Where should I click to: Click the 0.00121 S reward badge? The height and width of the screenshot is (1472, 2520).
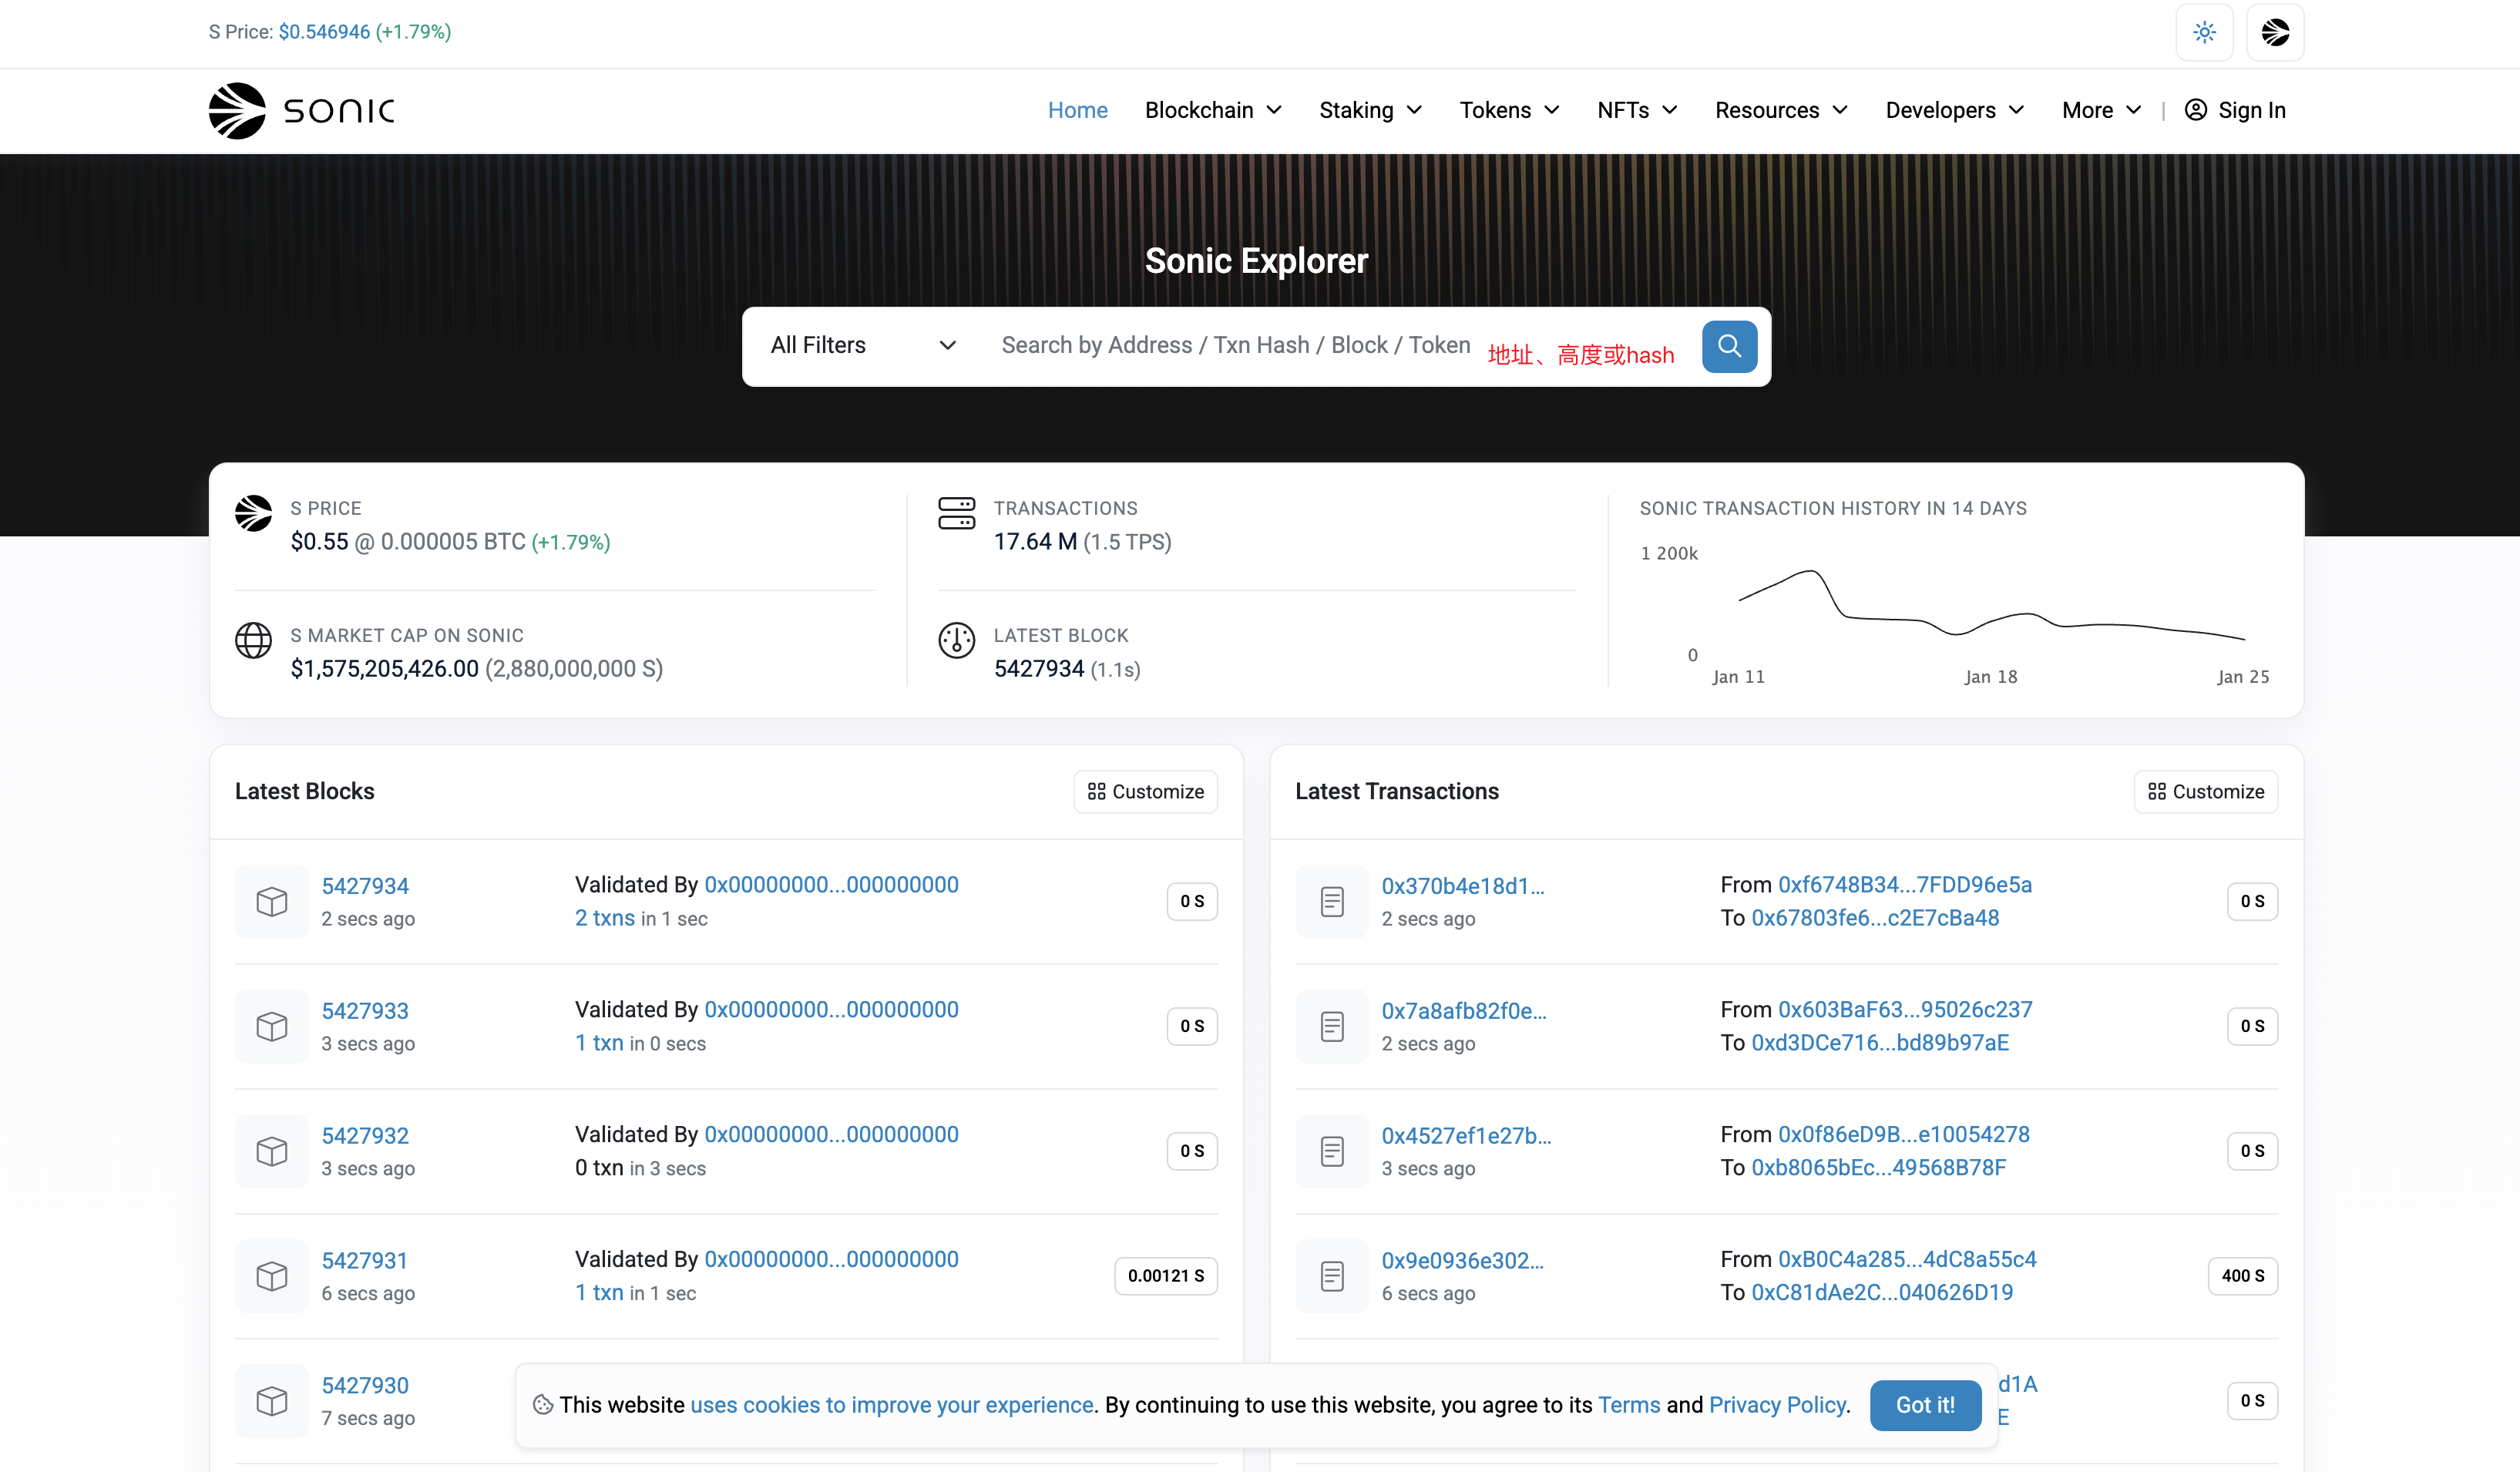click(1165, 1276)
